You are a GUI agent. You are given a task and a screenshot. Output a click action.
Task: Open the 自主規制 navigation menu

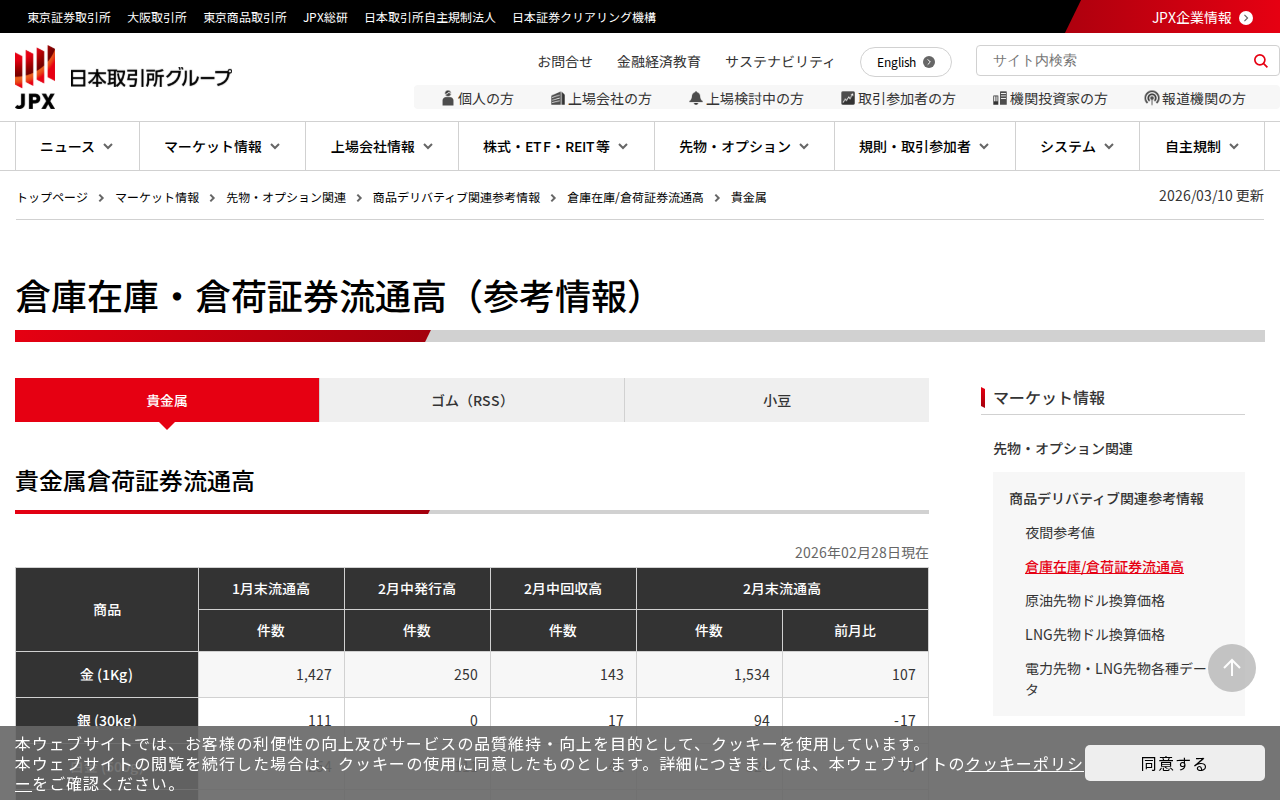coord(1202,147)
